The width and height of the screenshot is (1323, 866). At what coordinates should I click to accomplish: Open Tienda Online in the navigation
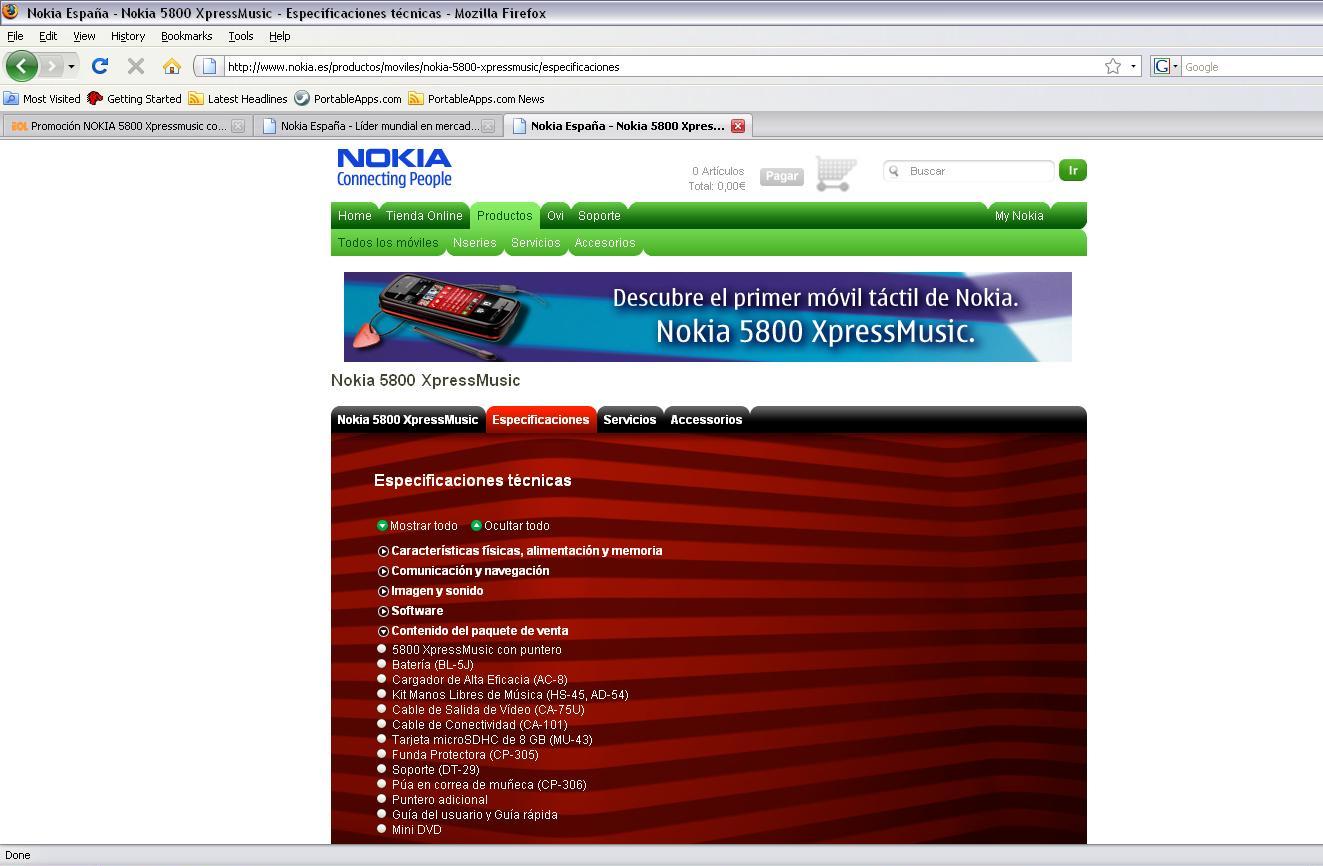point(424,216)
